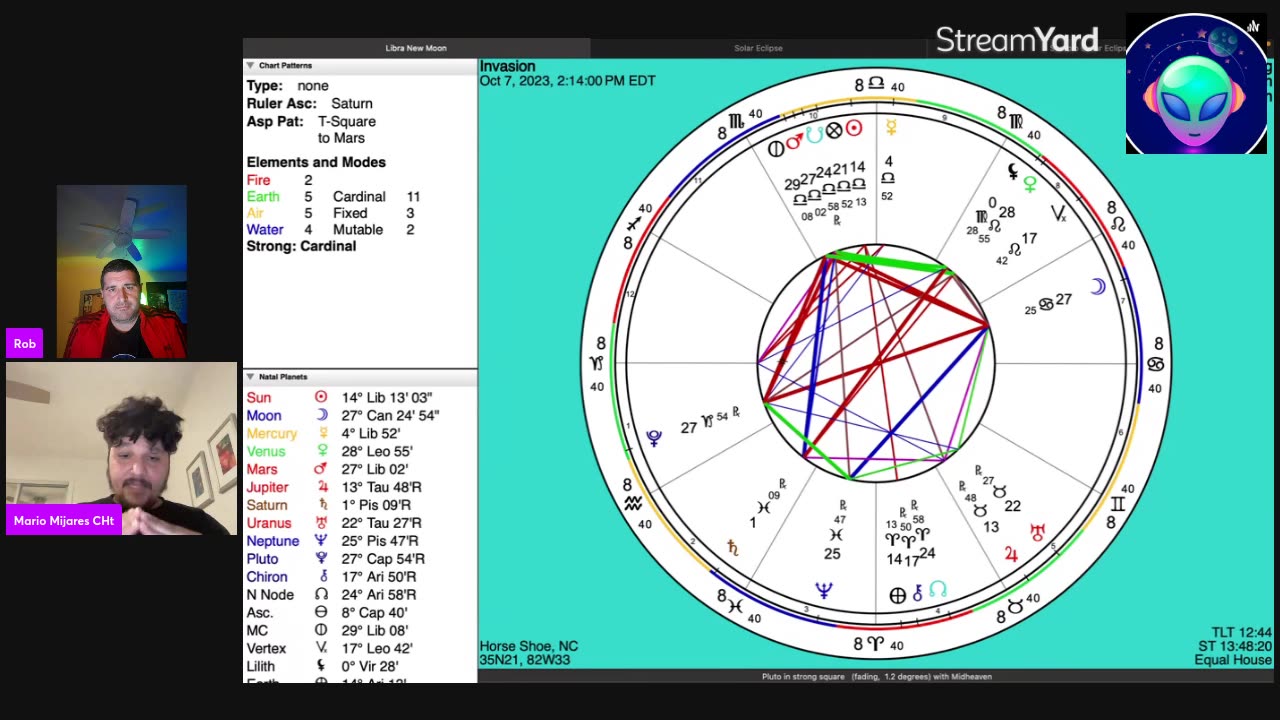Click the Uranus glyph in Natal Planets list
1280x720 pixels.
coord(321,523)
